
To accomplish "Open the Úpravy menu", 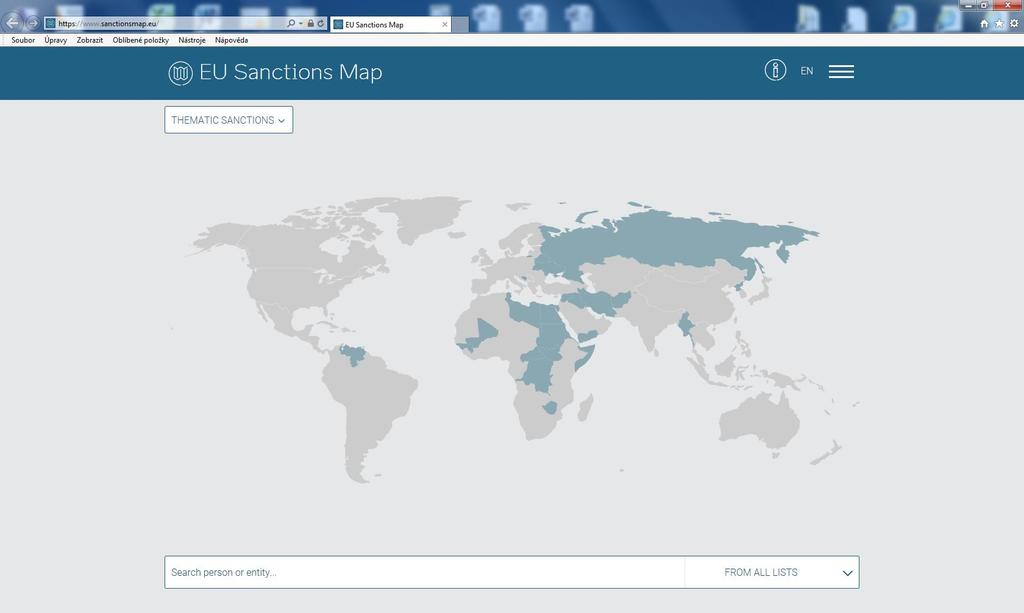I will pyautogui.click(x=56, y=40).
